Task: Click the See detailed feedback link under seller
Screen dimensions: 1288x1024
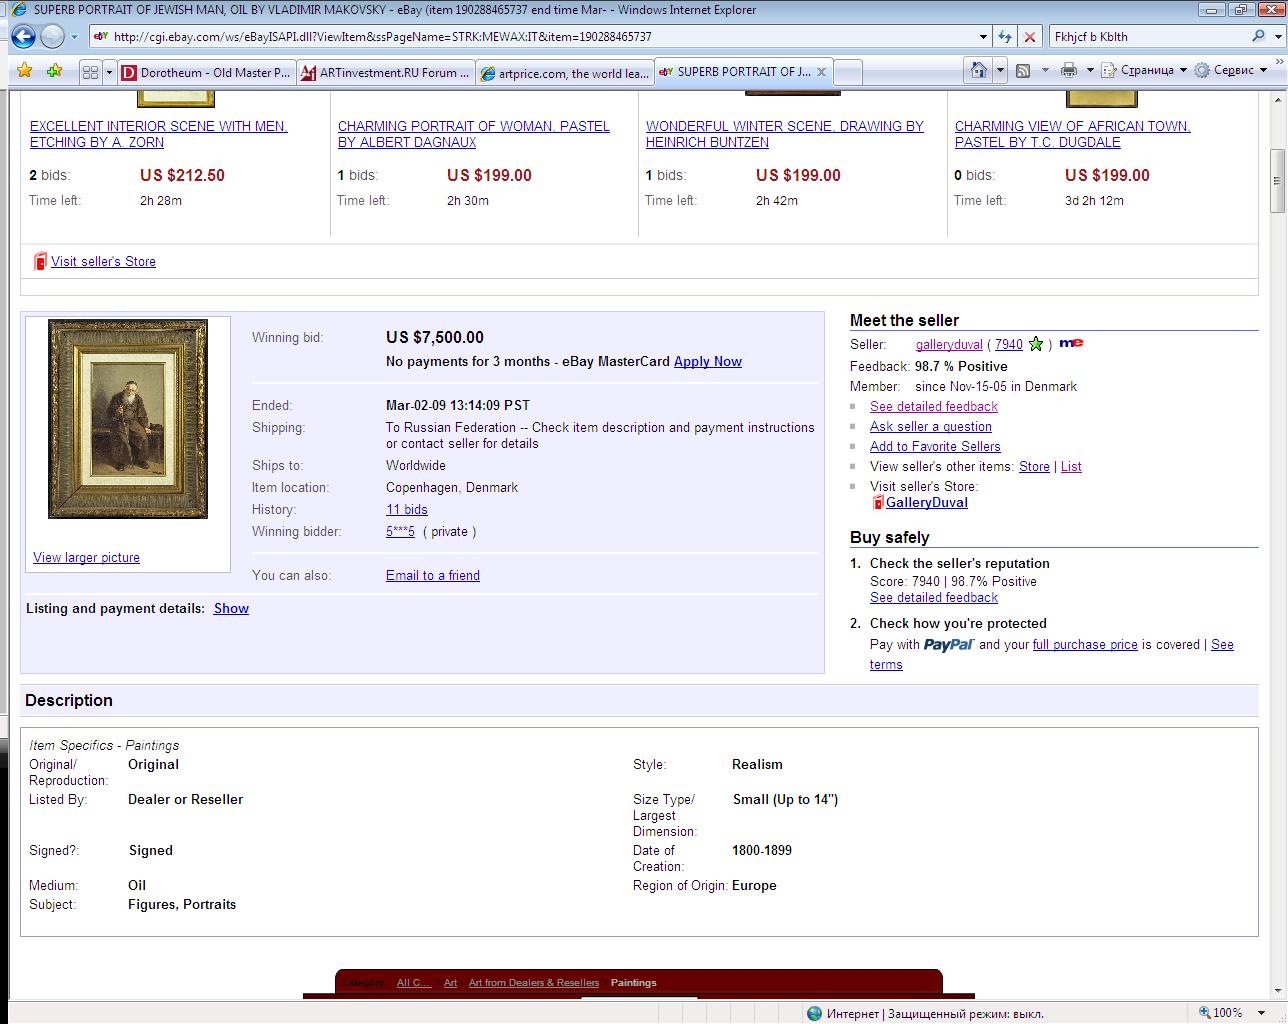Action: [x=933, y=406]
